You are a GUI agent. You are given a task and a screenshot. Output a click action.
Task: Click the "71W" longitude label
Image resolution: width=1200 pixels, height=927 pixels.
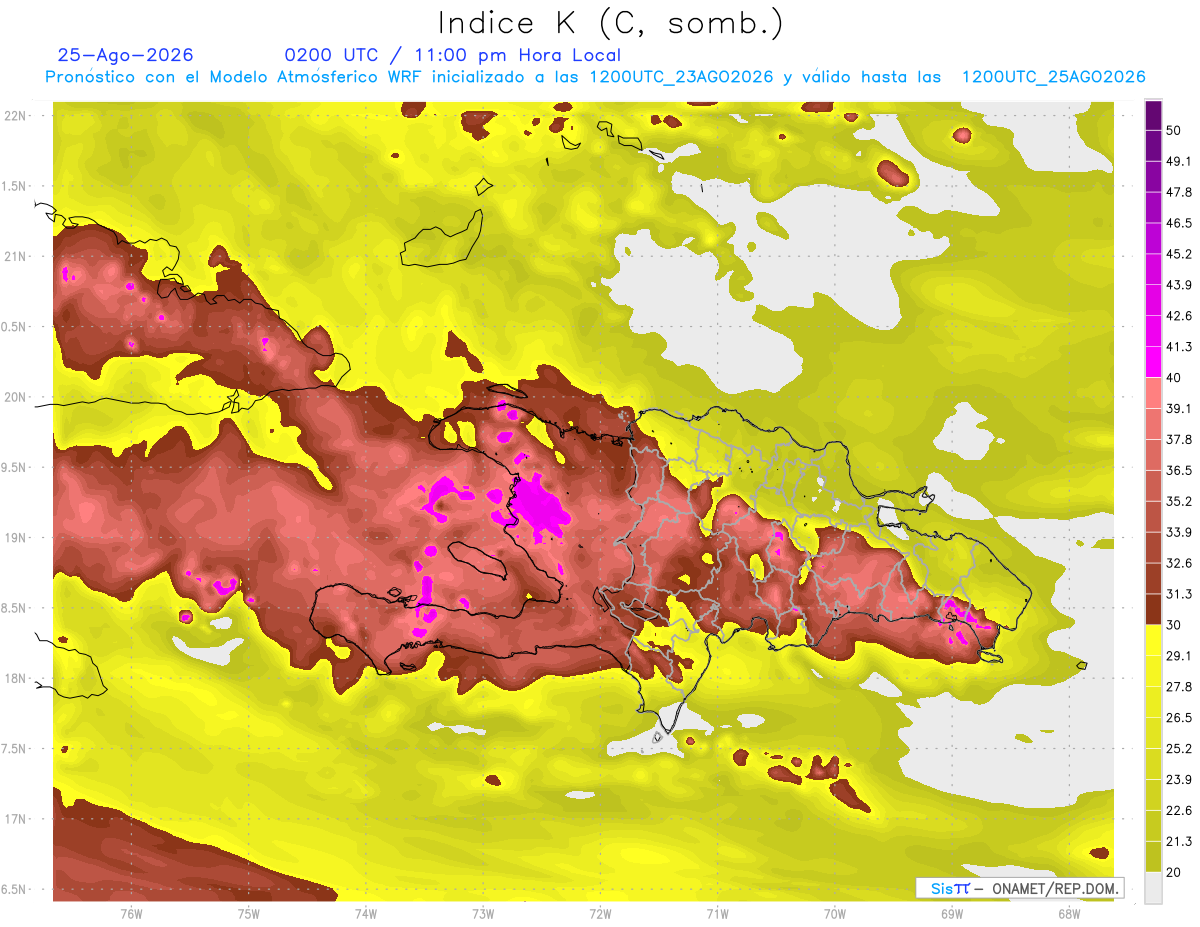[717, 914]
